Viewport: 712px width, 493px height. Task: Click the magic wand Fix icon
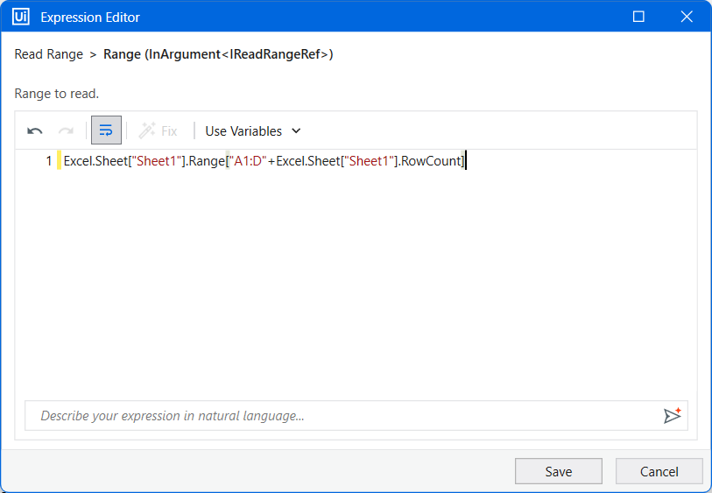pos(147,131)
